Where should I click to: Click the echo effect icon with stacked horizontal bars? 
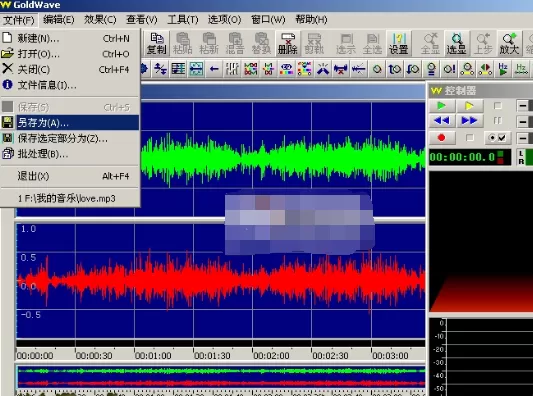pos(178,69)
